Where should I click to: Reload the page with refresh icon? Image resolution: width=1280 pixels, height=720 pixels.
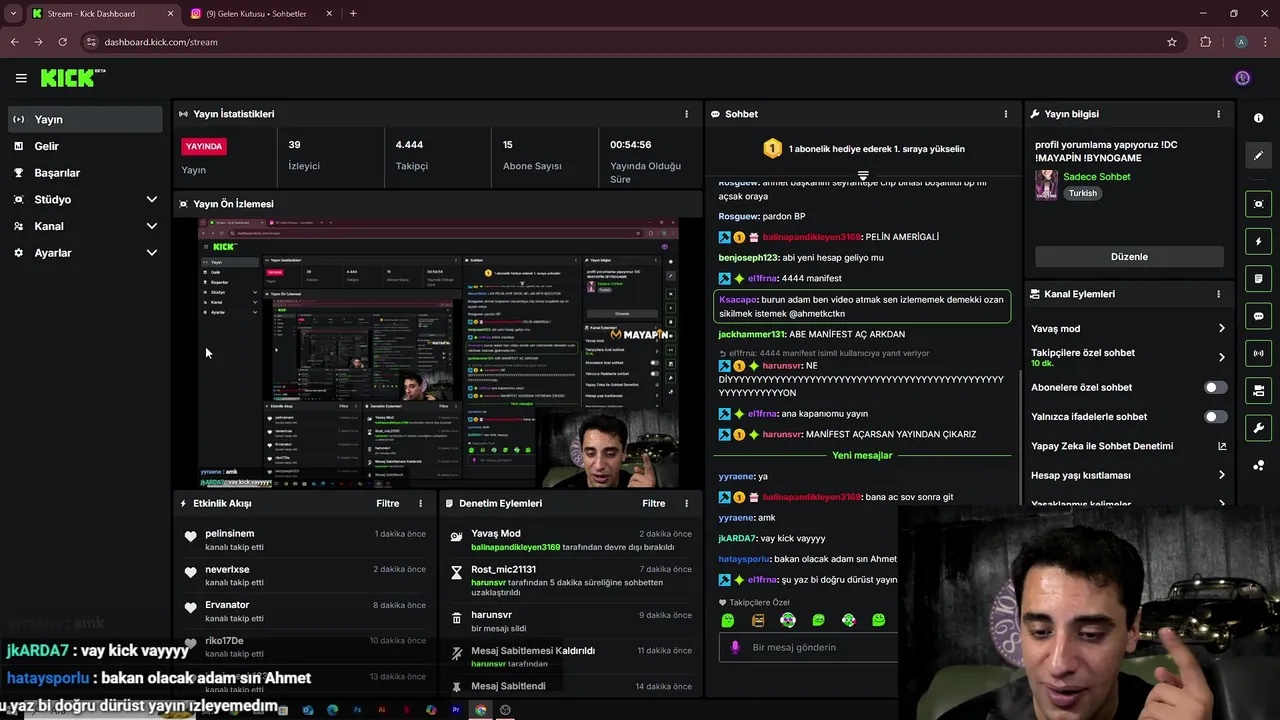click(x=62, y=42)
